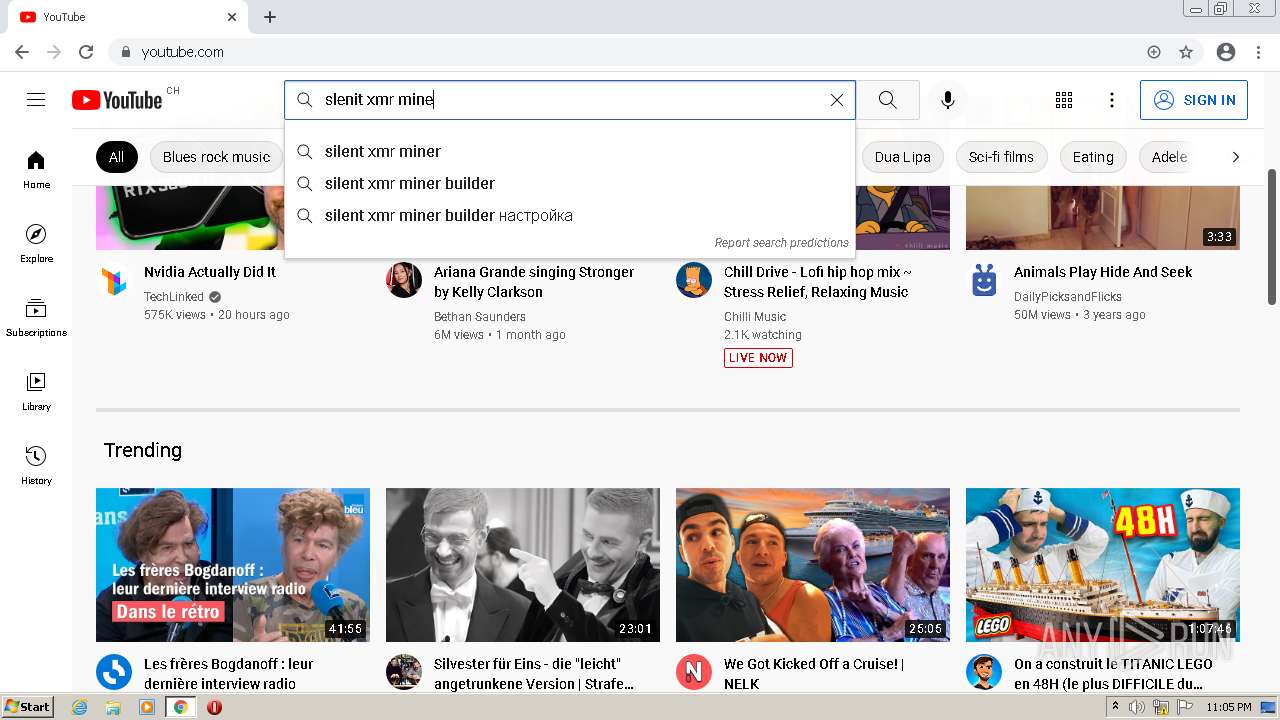
Task: Click the SIGN IN button
Action: (1194, 100)
